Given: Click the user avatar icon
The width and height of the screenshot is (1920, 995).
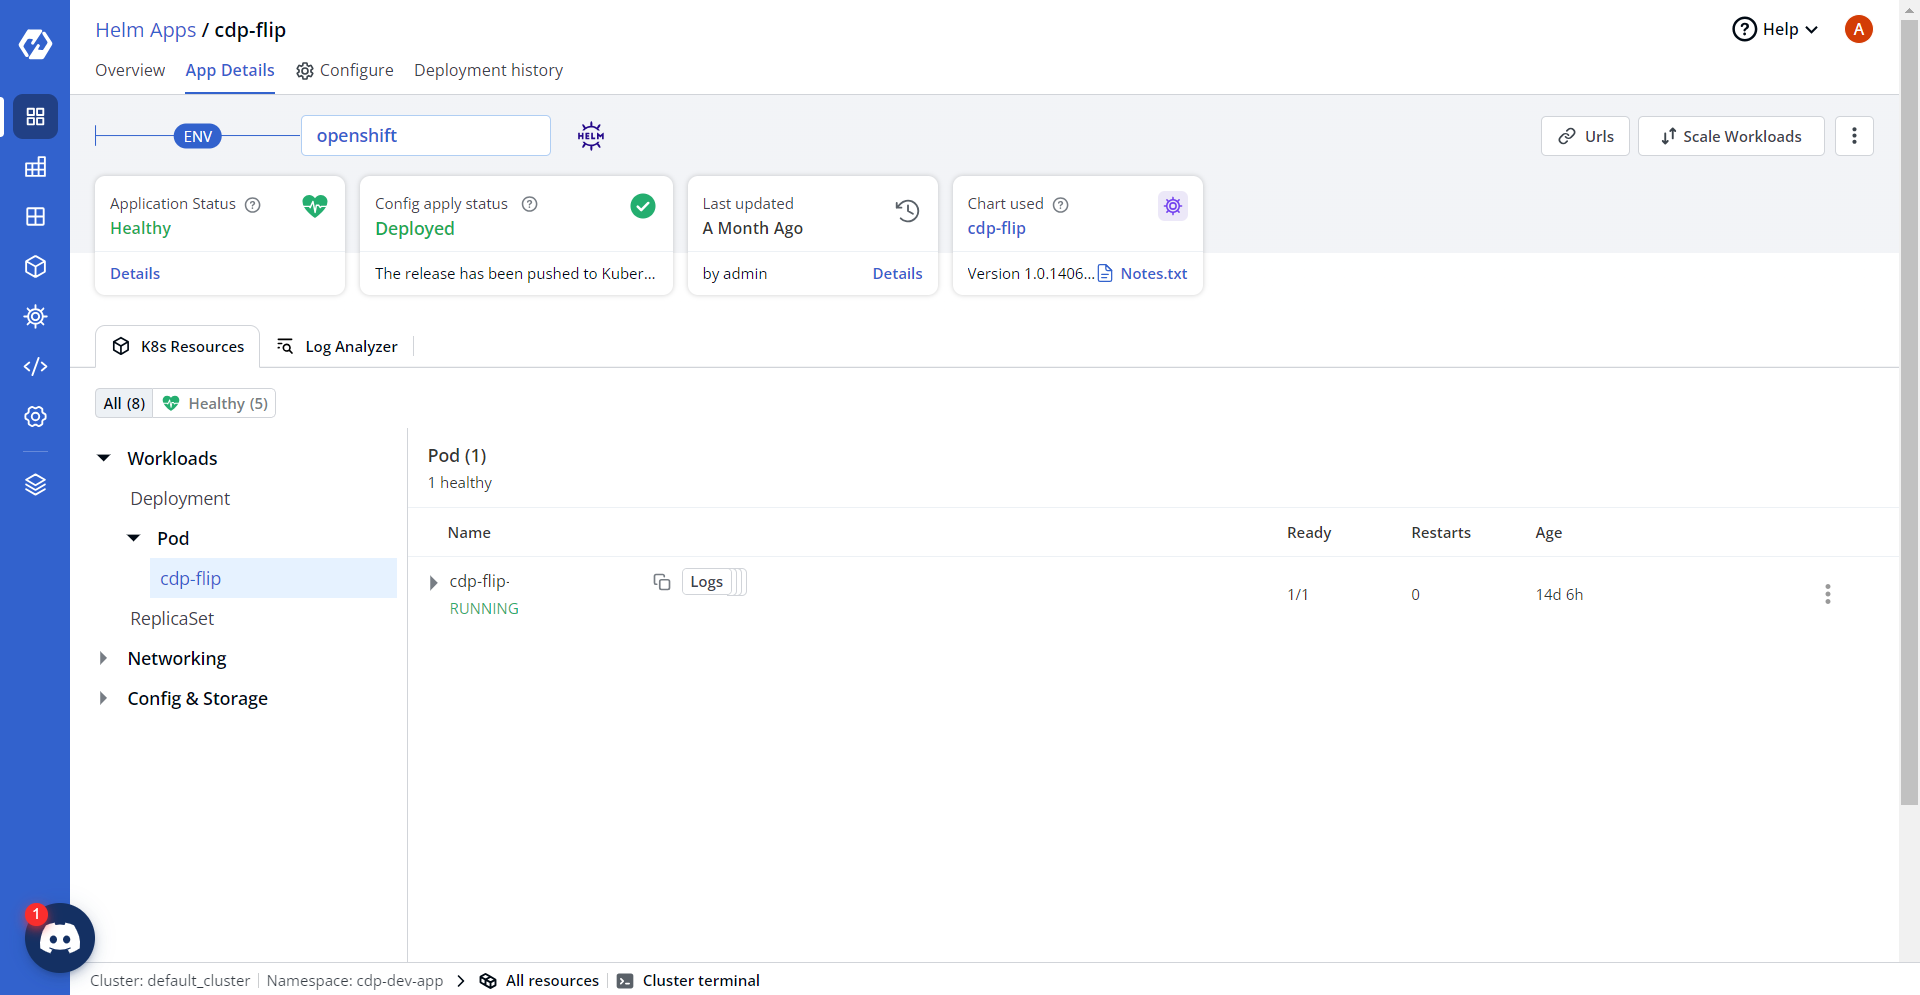Looking at the screenshot, I should pos(1858,29).
